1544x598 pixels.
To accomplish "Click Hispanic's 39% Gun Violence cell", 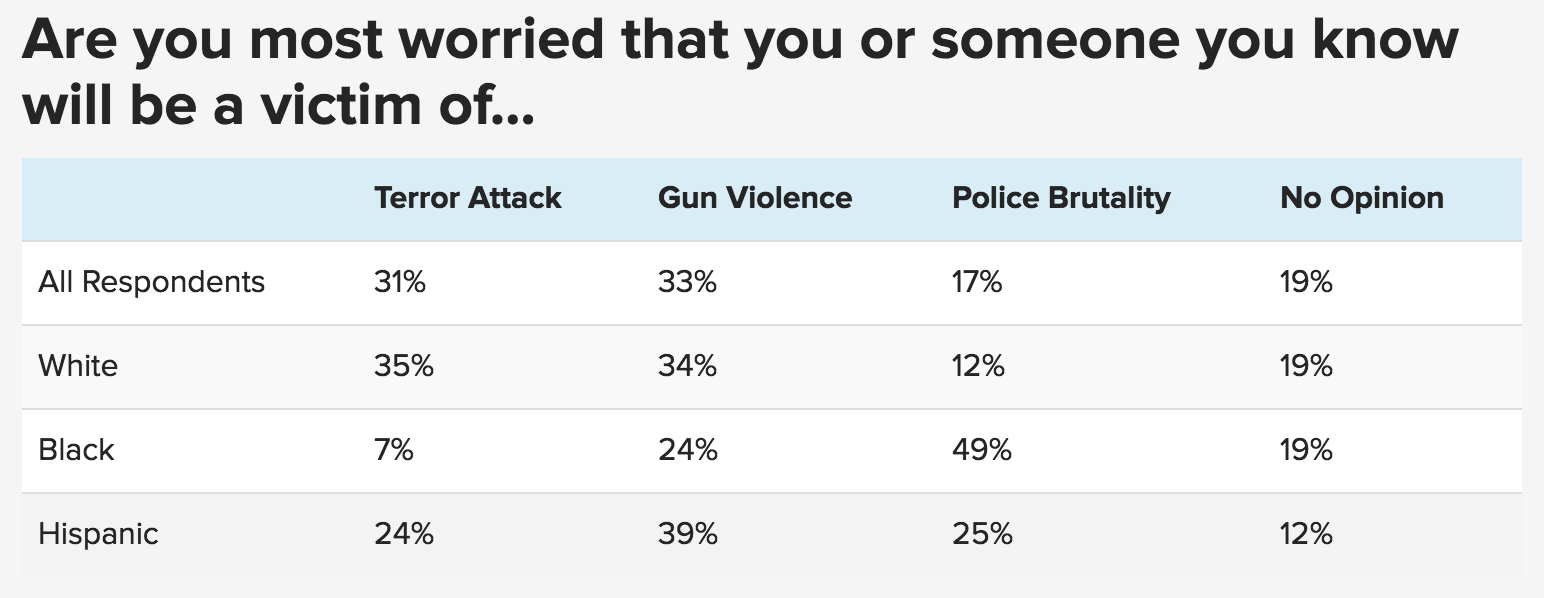I will click(688, 534).
